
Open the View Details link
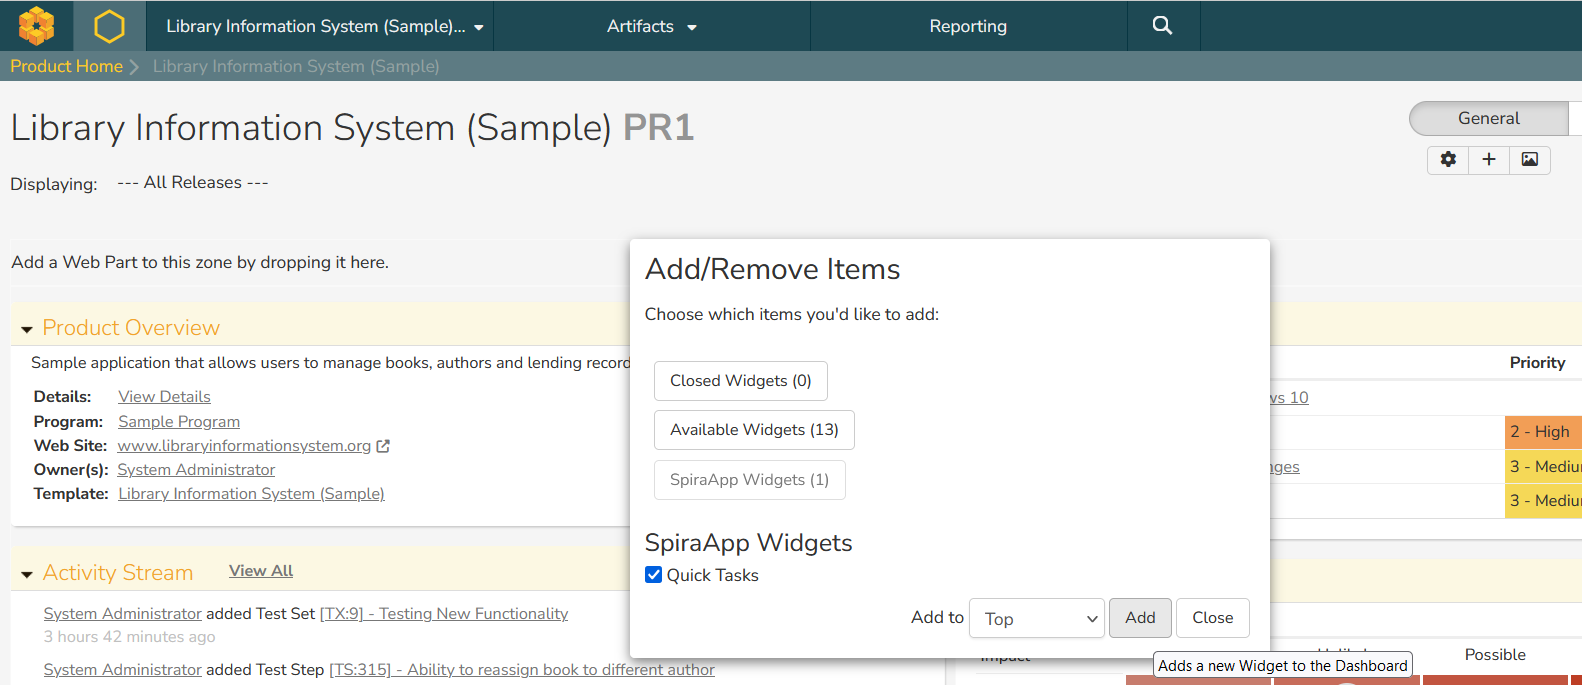(x=164, y=397)
